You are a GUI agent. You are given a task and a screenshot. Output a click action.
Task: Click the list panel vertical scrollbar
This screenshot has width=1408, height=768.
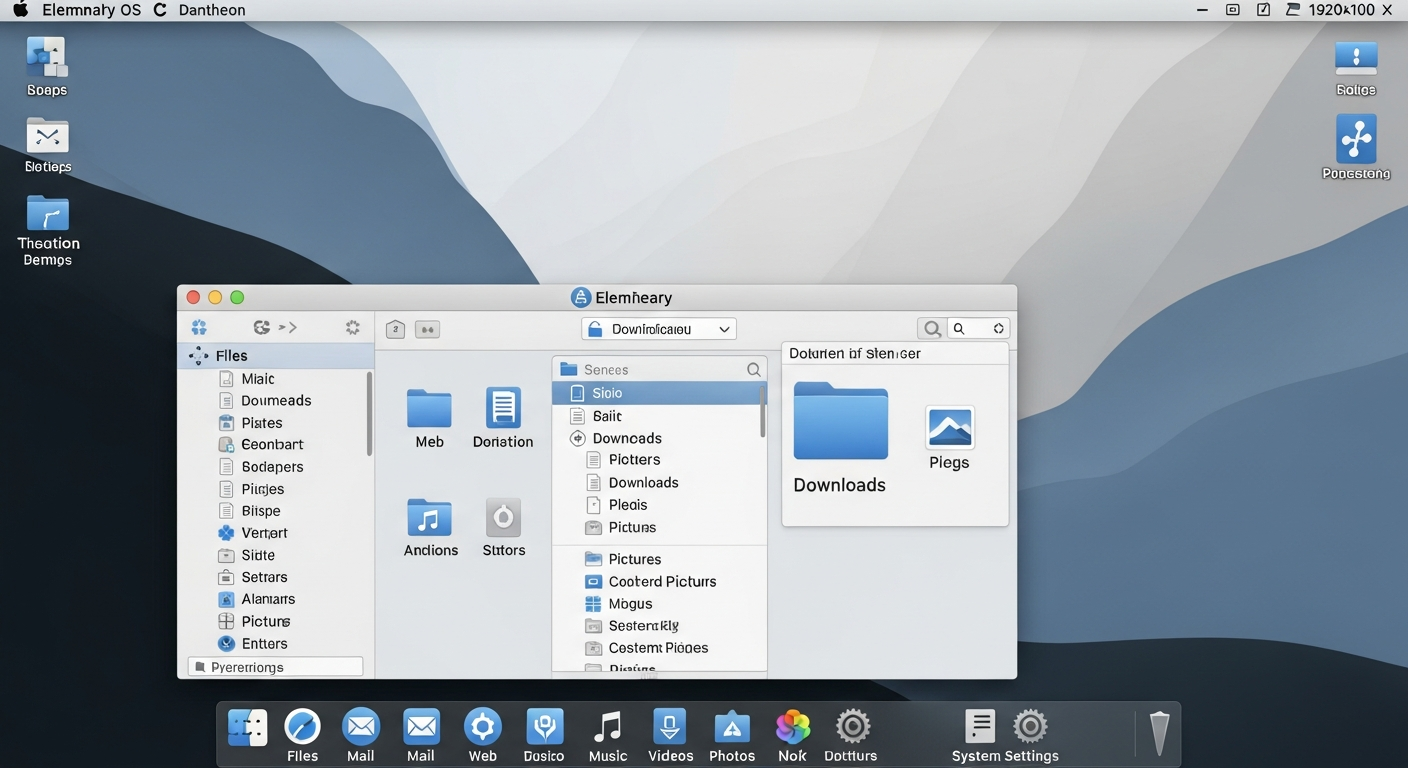point(763,411)
